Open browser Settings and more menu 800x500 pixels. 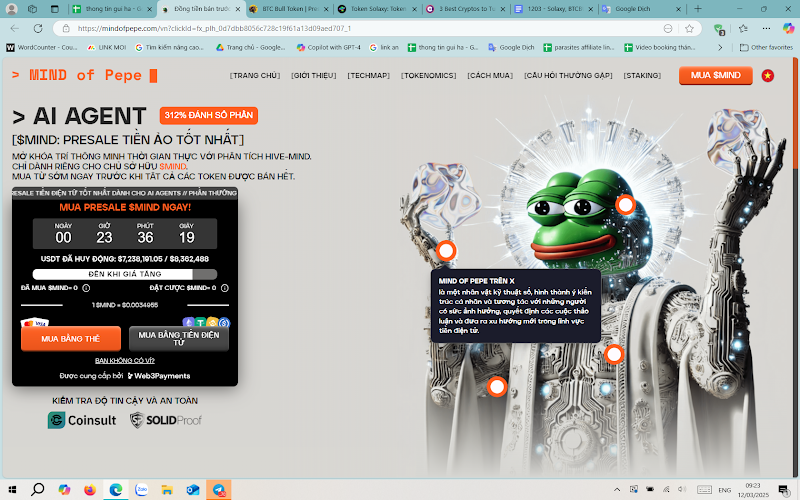[766, 29]
